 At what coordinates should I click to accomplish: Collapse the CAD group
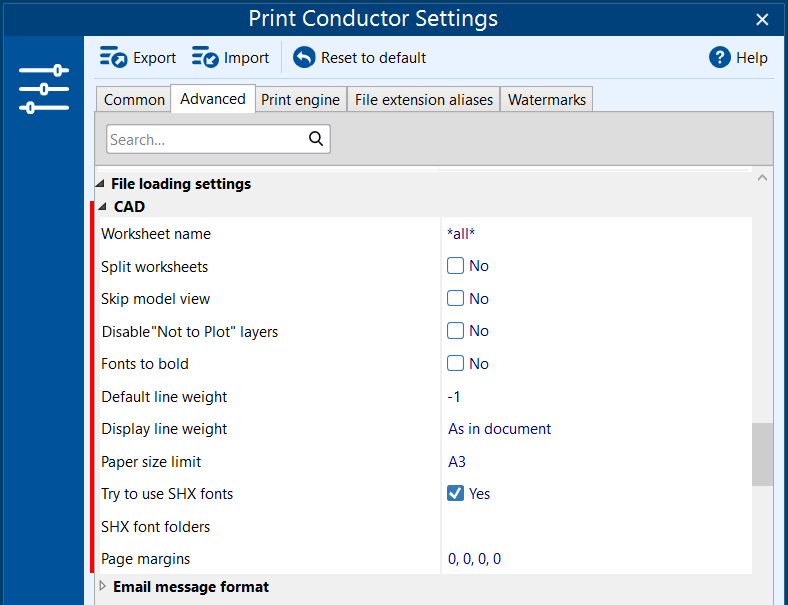coord(103,207)
